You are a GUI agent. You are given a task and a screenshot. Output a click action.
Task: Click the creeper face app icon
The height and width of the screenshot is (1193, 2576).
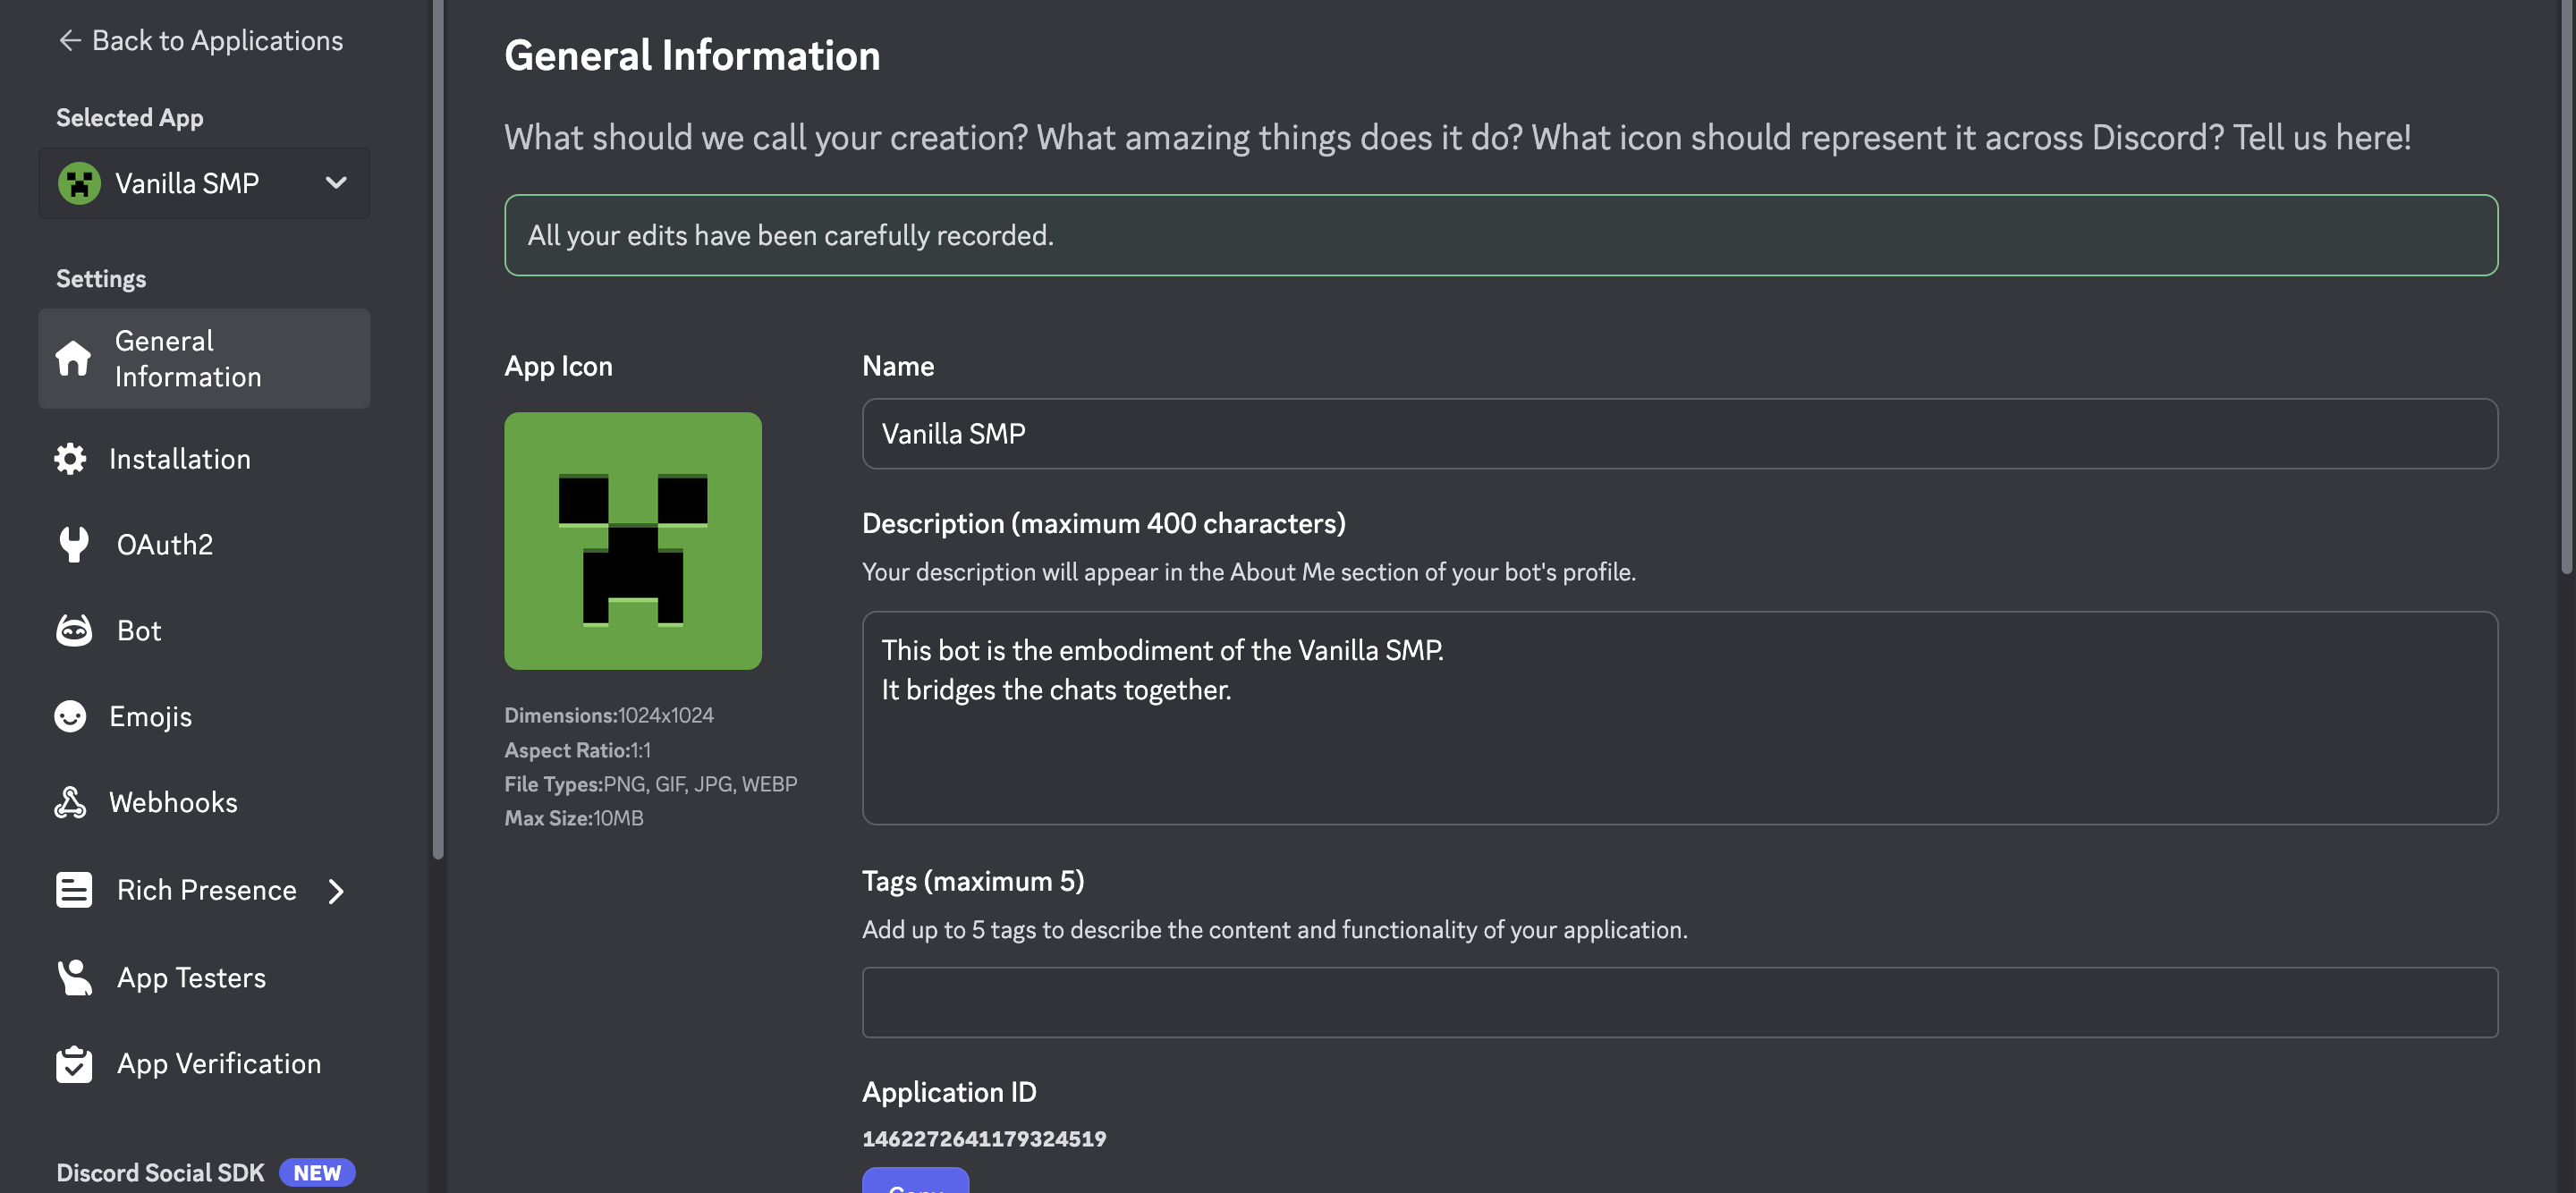pos(633,540)
